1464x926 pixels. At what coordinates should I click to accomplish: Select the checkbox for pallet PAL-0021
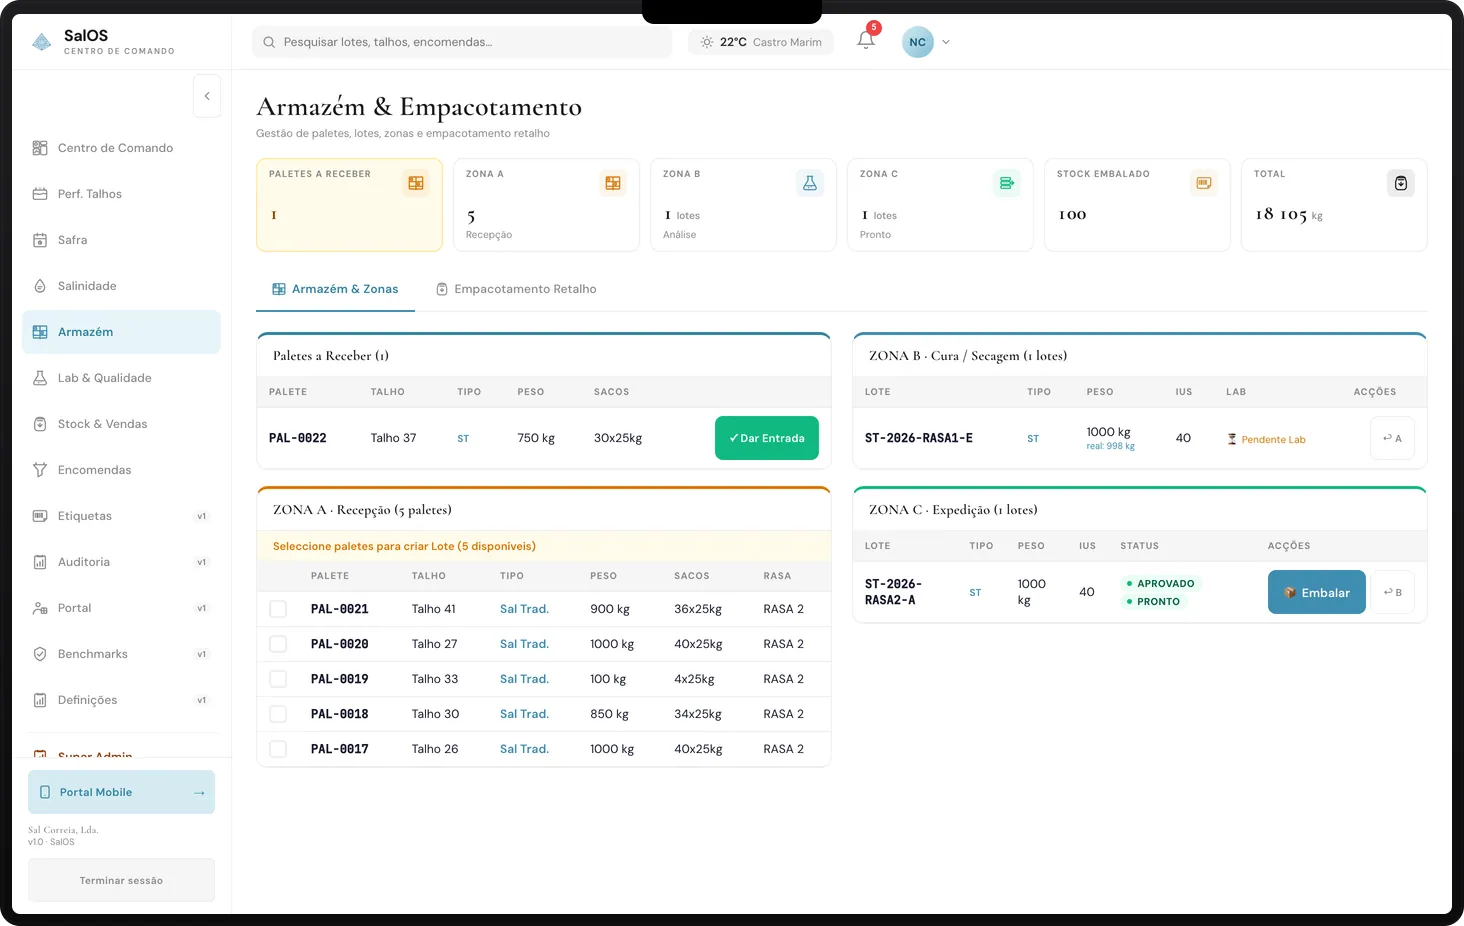(x=278, y=609)
